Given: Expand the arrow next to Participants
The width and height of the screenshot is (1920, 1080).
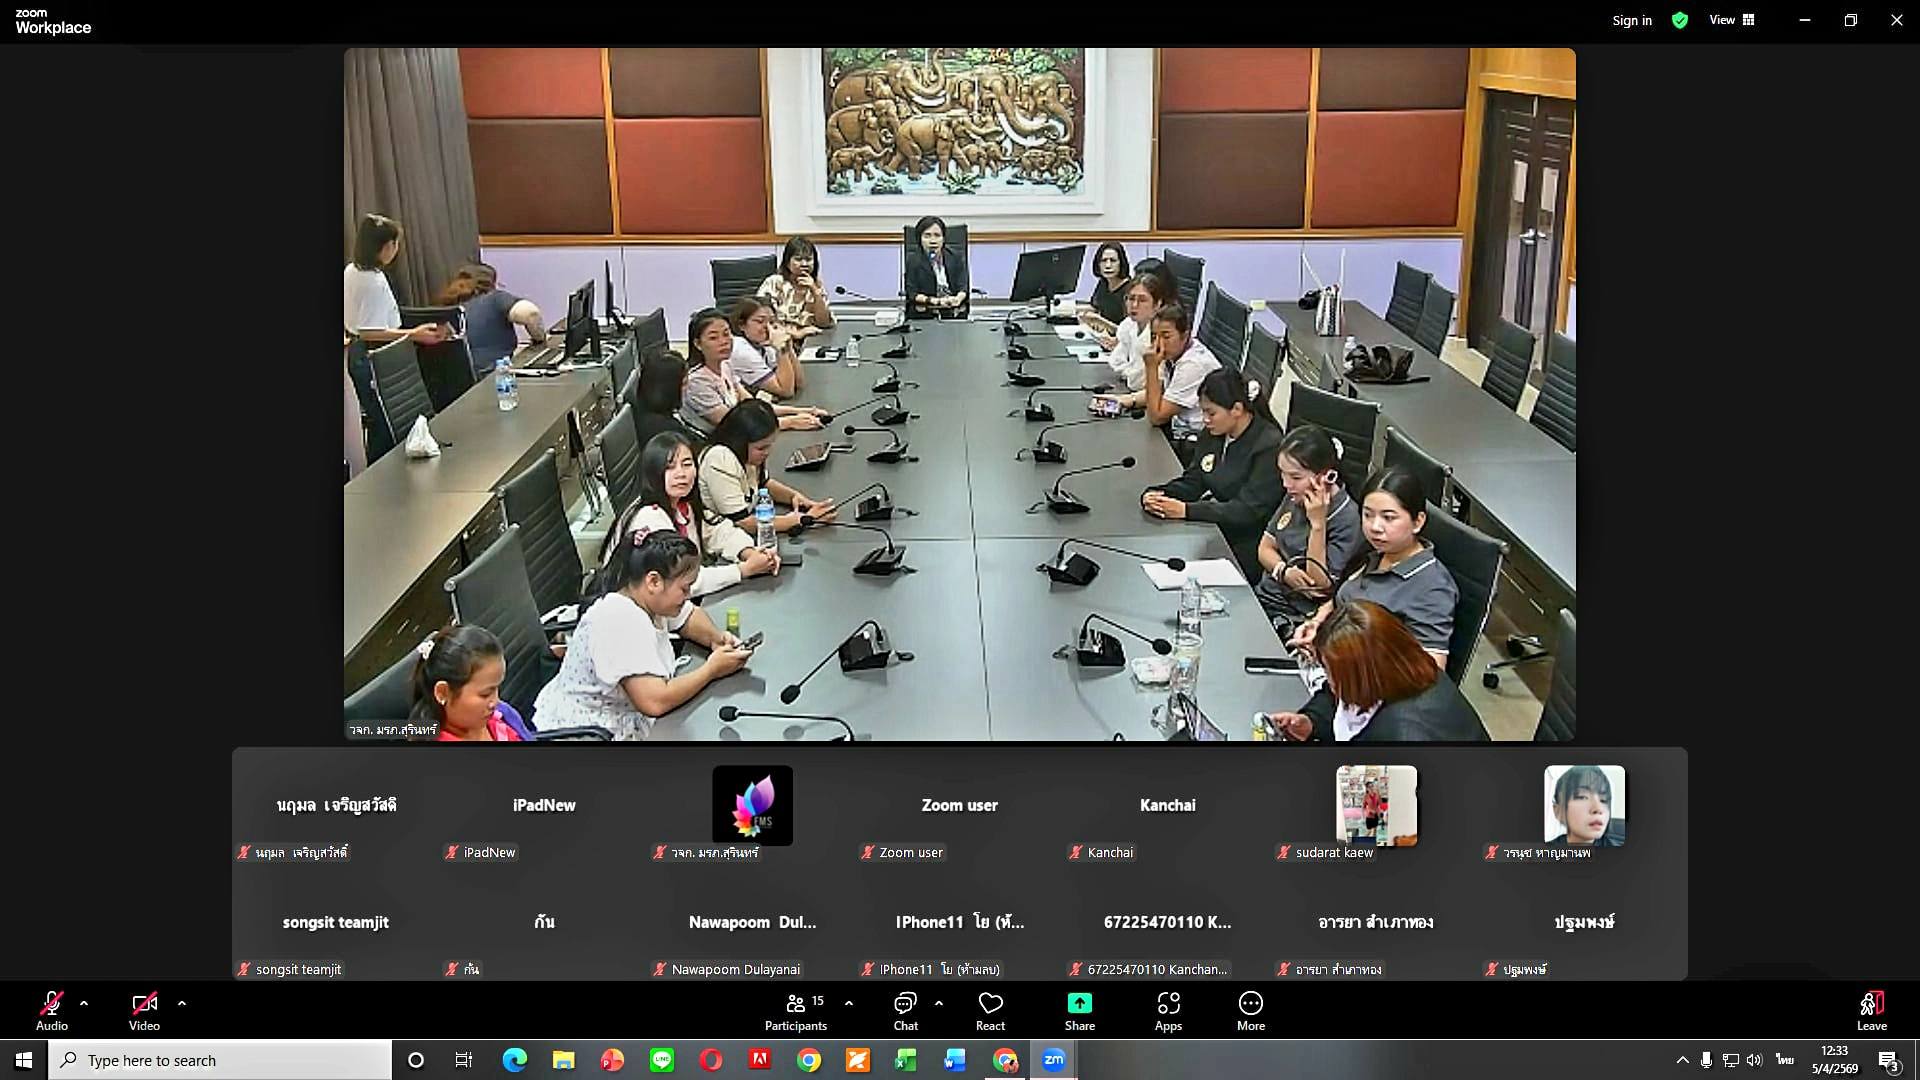Looking at the screenshot, I should tap(849, 1002).
